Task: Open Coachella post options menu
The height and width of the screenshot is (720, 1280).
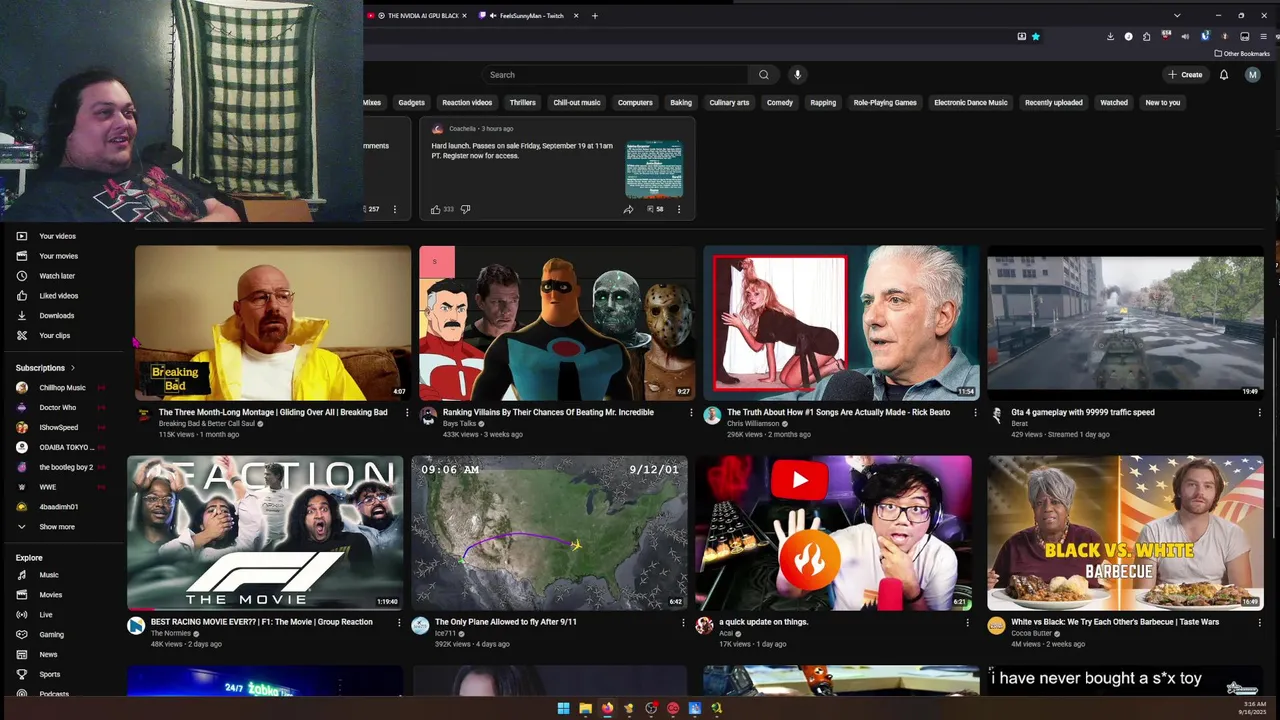Action: coord(679,209)
